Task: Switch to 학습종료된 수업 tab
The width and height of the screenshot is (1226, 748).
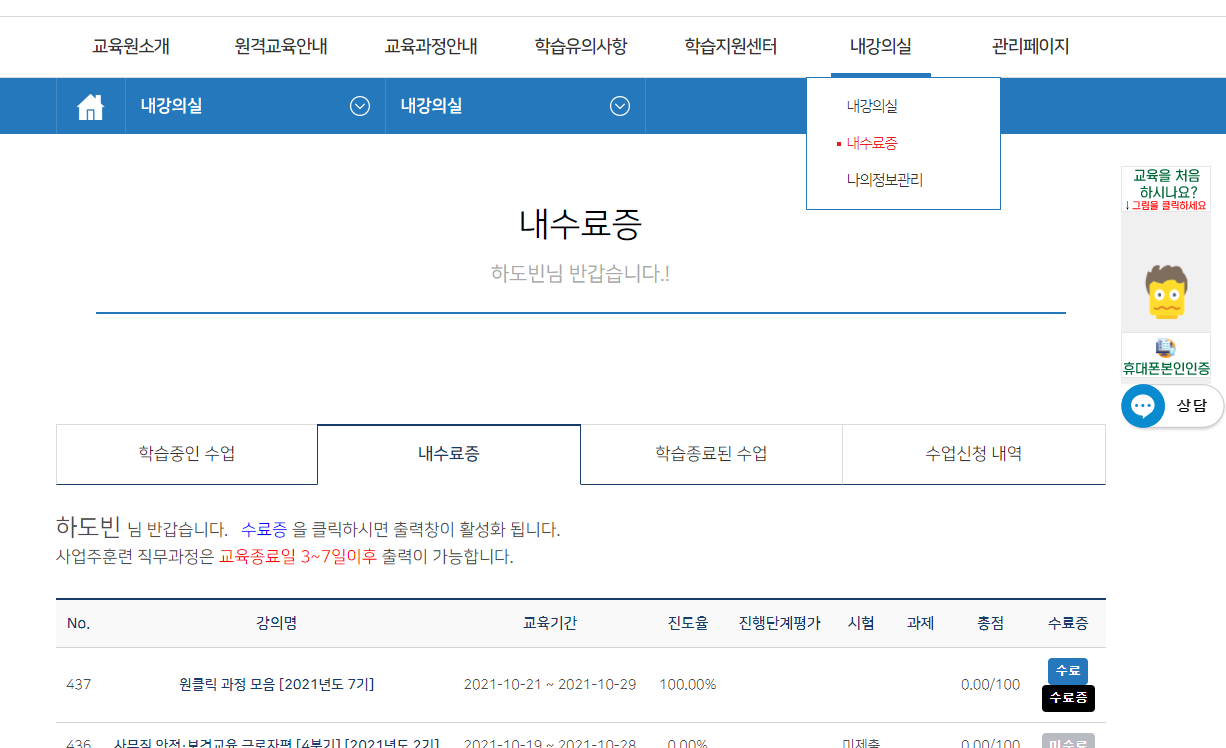Action: click(711, 454)
